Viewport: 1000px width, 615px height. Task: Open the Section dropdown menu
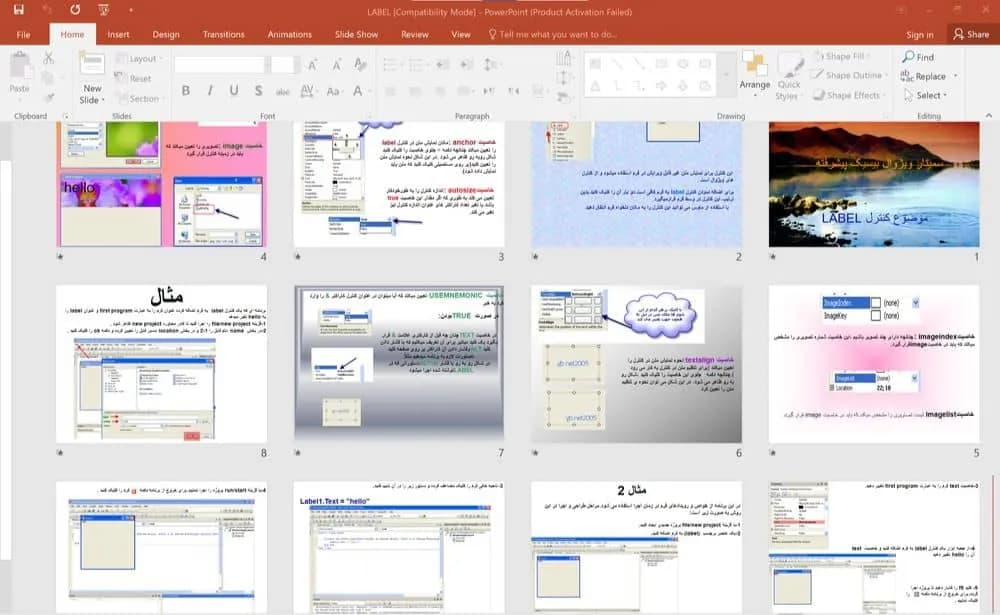(x=138, y=99)
